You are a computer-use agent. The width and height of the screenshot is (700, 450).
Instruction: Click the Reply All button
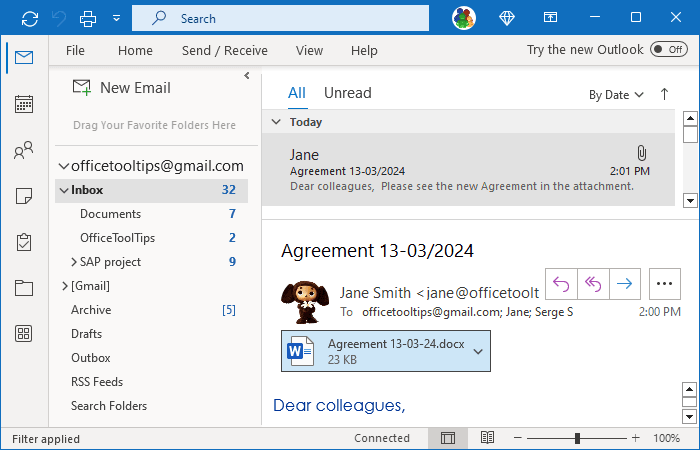coord(592,284)
